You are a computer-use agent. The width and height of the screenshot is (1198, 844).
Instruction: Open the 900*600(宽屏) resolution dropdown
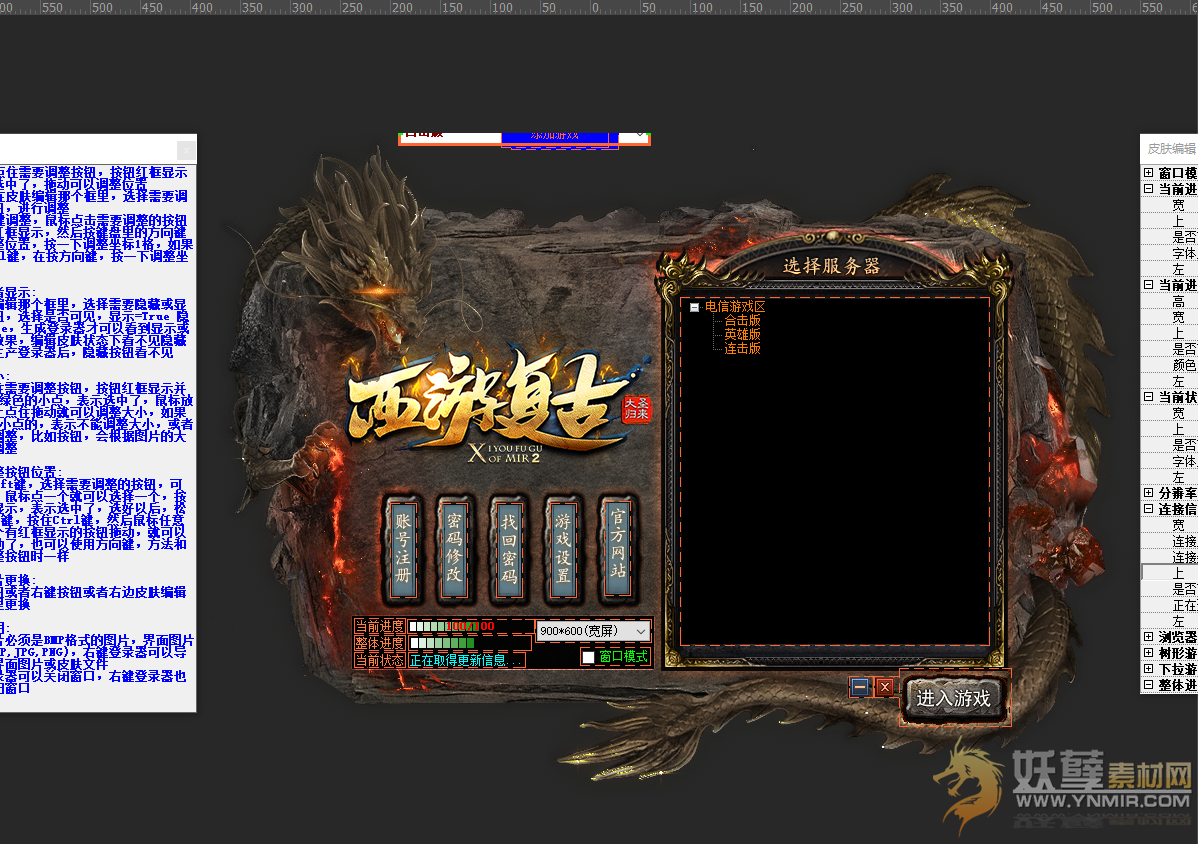point(594,631)
